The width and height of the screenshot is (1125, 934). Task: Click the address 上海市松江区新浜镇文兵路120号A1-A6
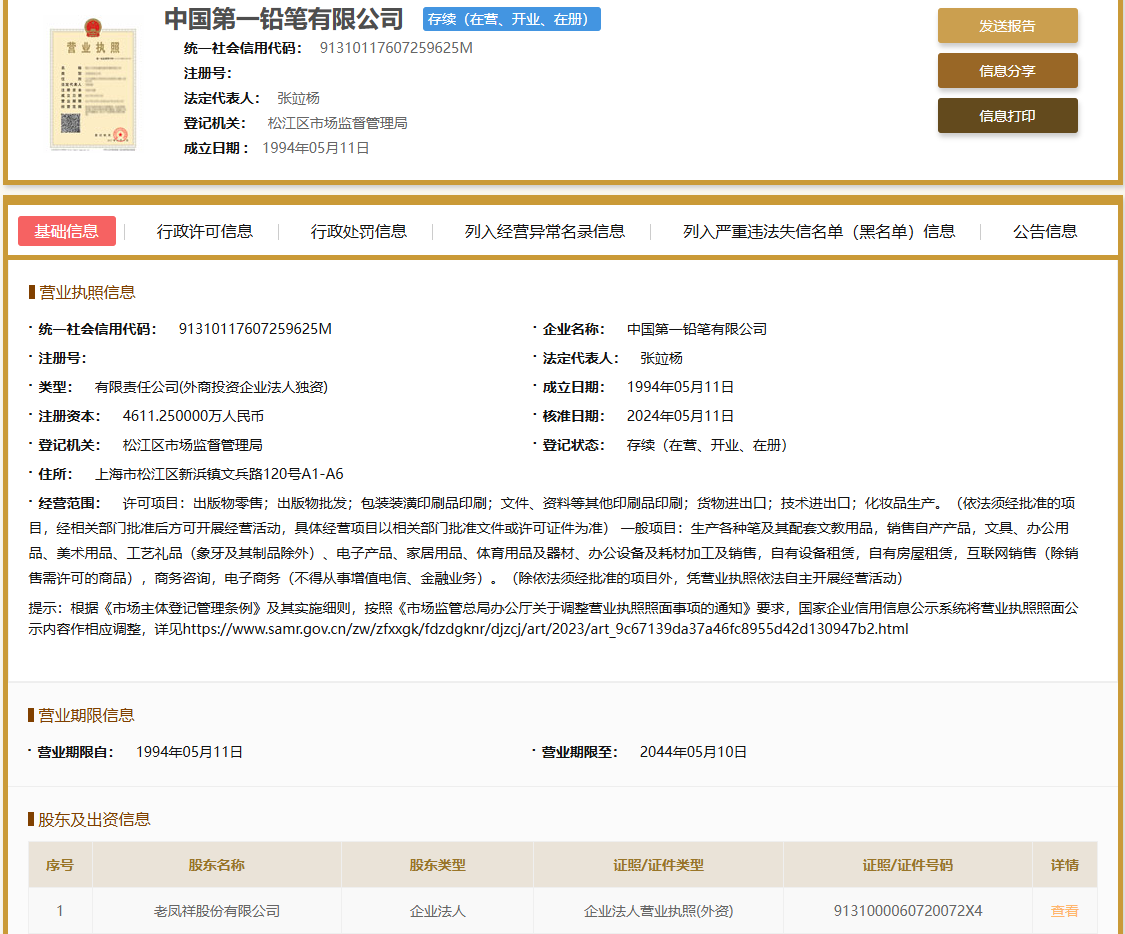tap(220, 474)
